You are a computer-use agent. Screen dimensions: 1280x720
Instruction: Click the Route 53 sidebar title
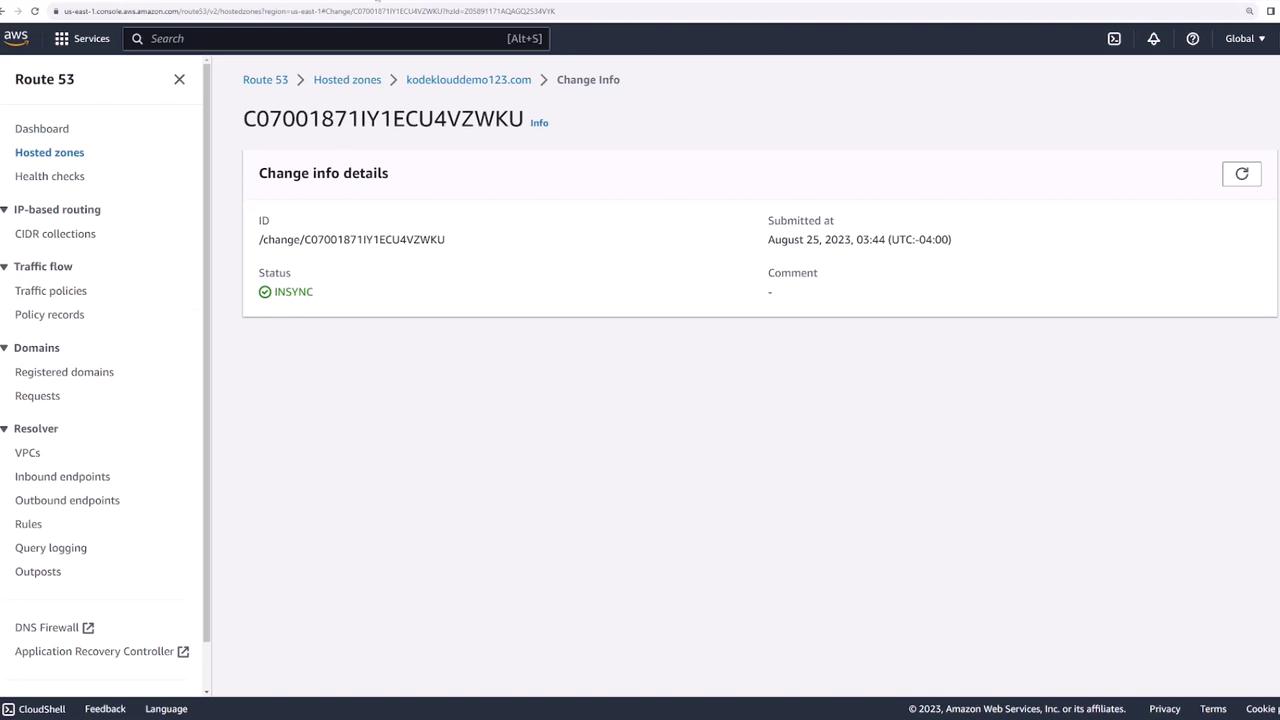(45, 79)
